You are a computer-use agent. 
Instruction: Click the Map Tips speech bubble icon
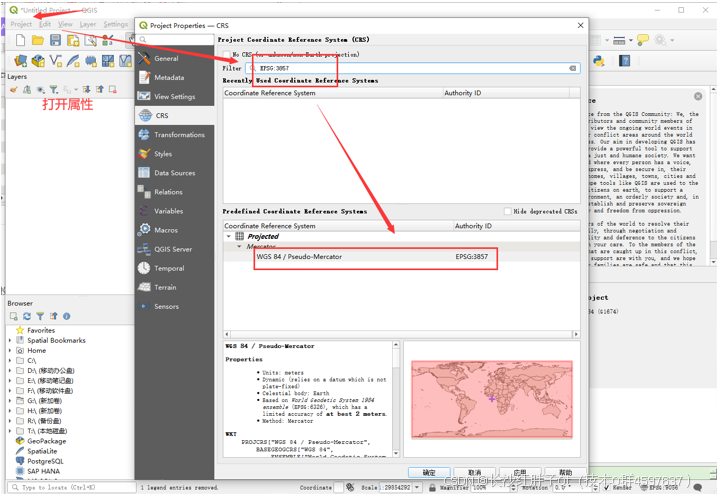tap(643, 40)
